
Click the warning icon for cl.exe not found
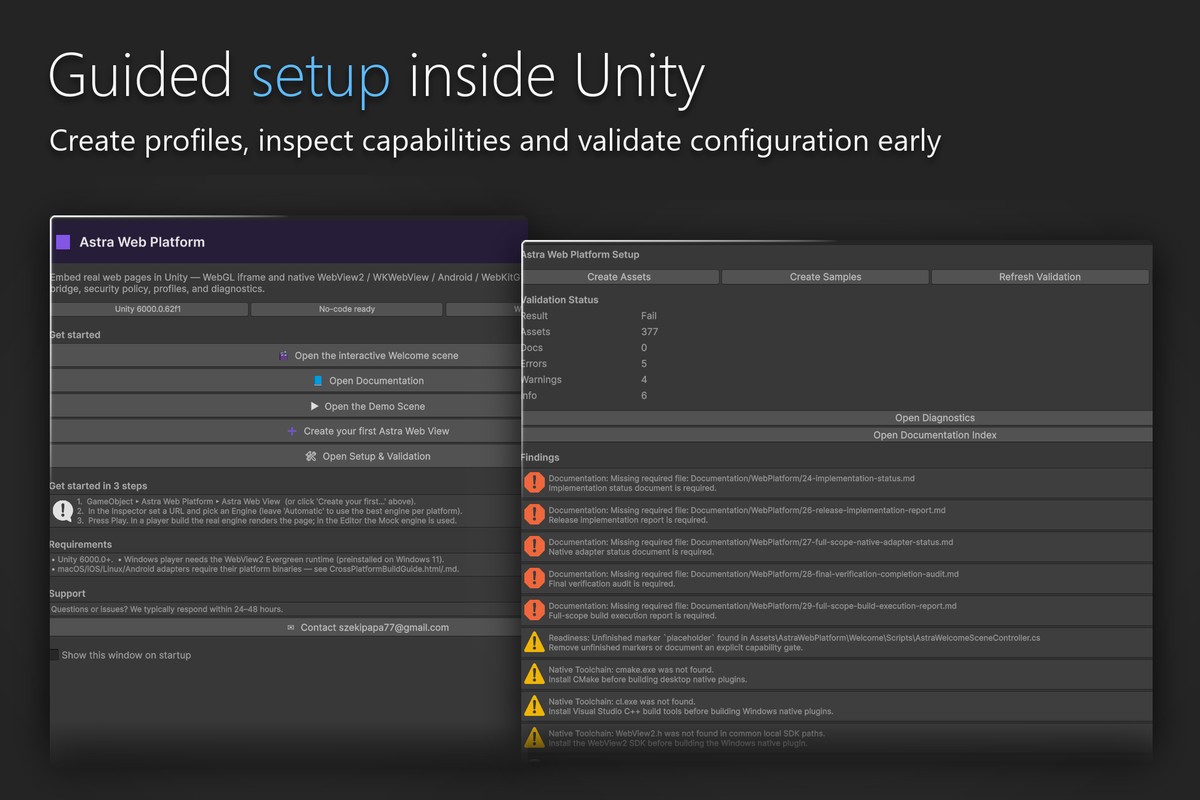coord(535,706)
